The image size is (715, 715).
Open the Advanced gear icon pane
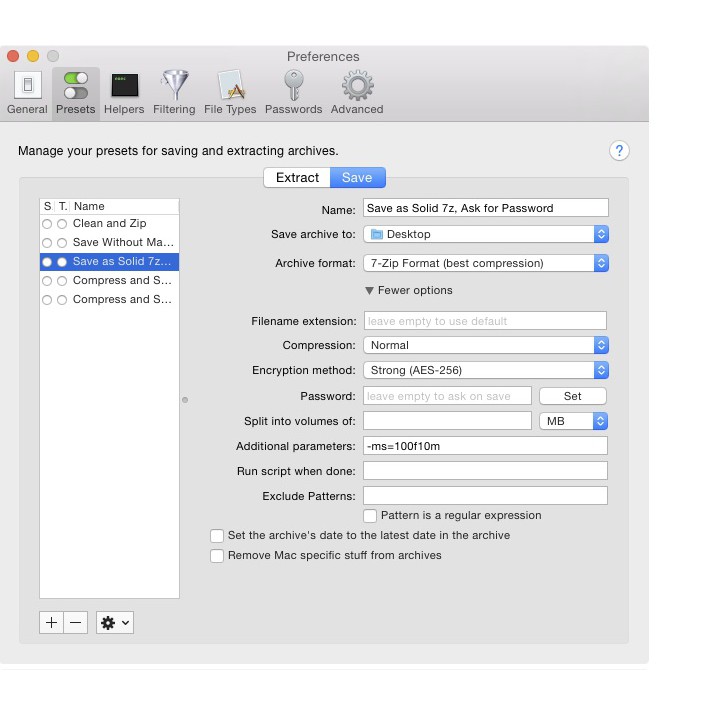pos(357,92)
